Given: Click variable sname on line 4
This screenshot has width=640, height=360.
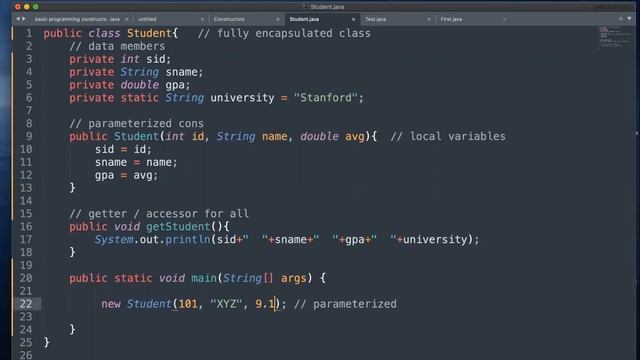Looking at the screenshot, I should click(181, 72).
